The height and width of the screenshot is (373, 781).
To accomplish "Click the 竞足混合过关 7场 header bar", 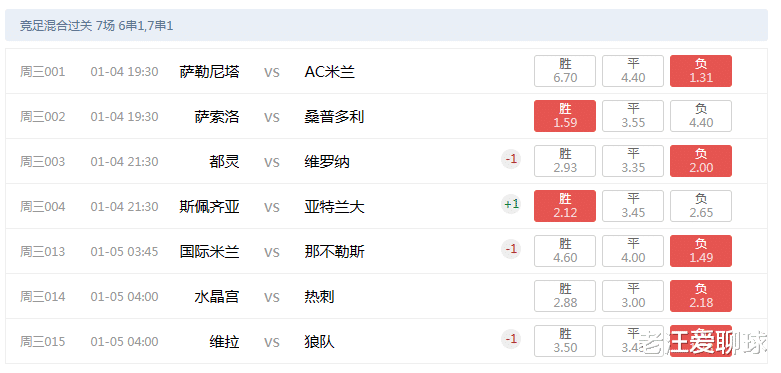I will [x=387, y=25].
